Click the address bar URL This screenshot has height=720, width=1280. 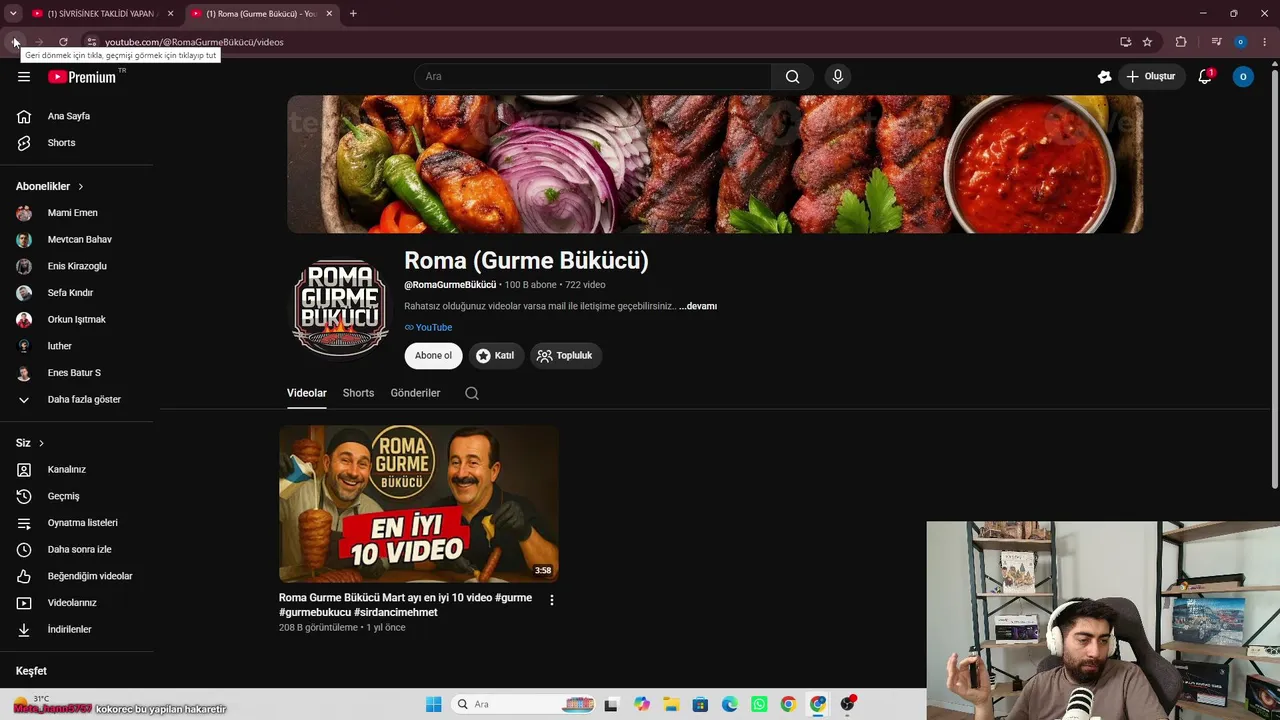[195, 42]
